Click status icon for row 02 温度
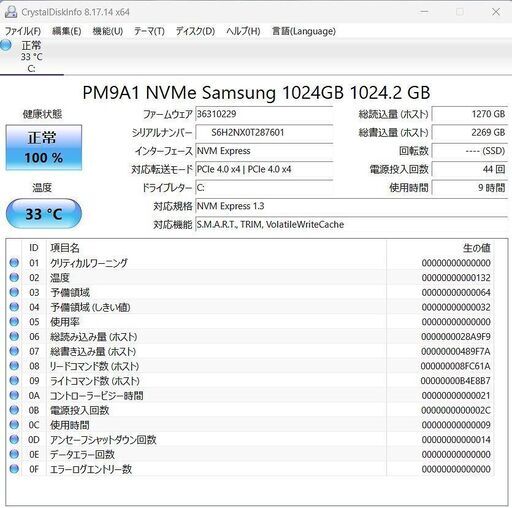Viewport: 512px width, 508px height. coord(14,277)
